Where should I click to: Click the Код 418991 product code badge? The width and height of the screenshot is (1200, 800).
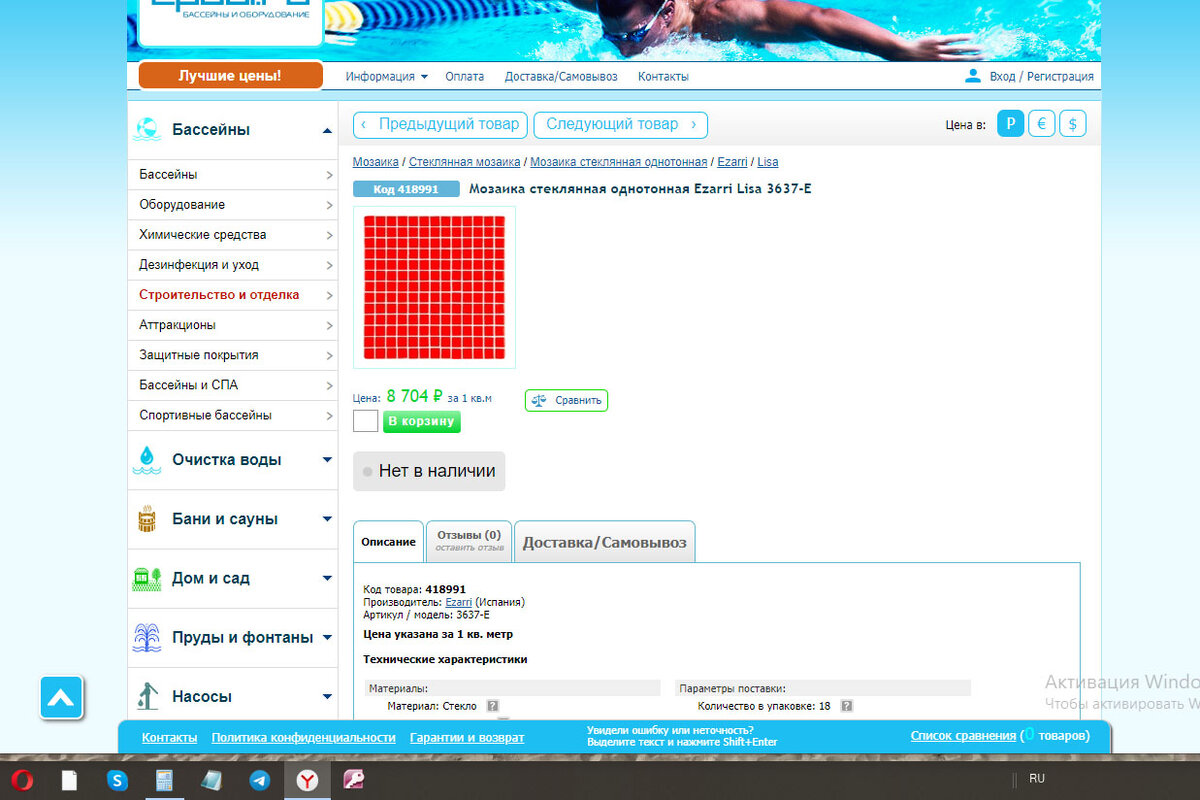406,189
